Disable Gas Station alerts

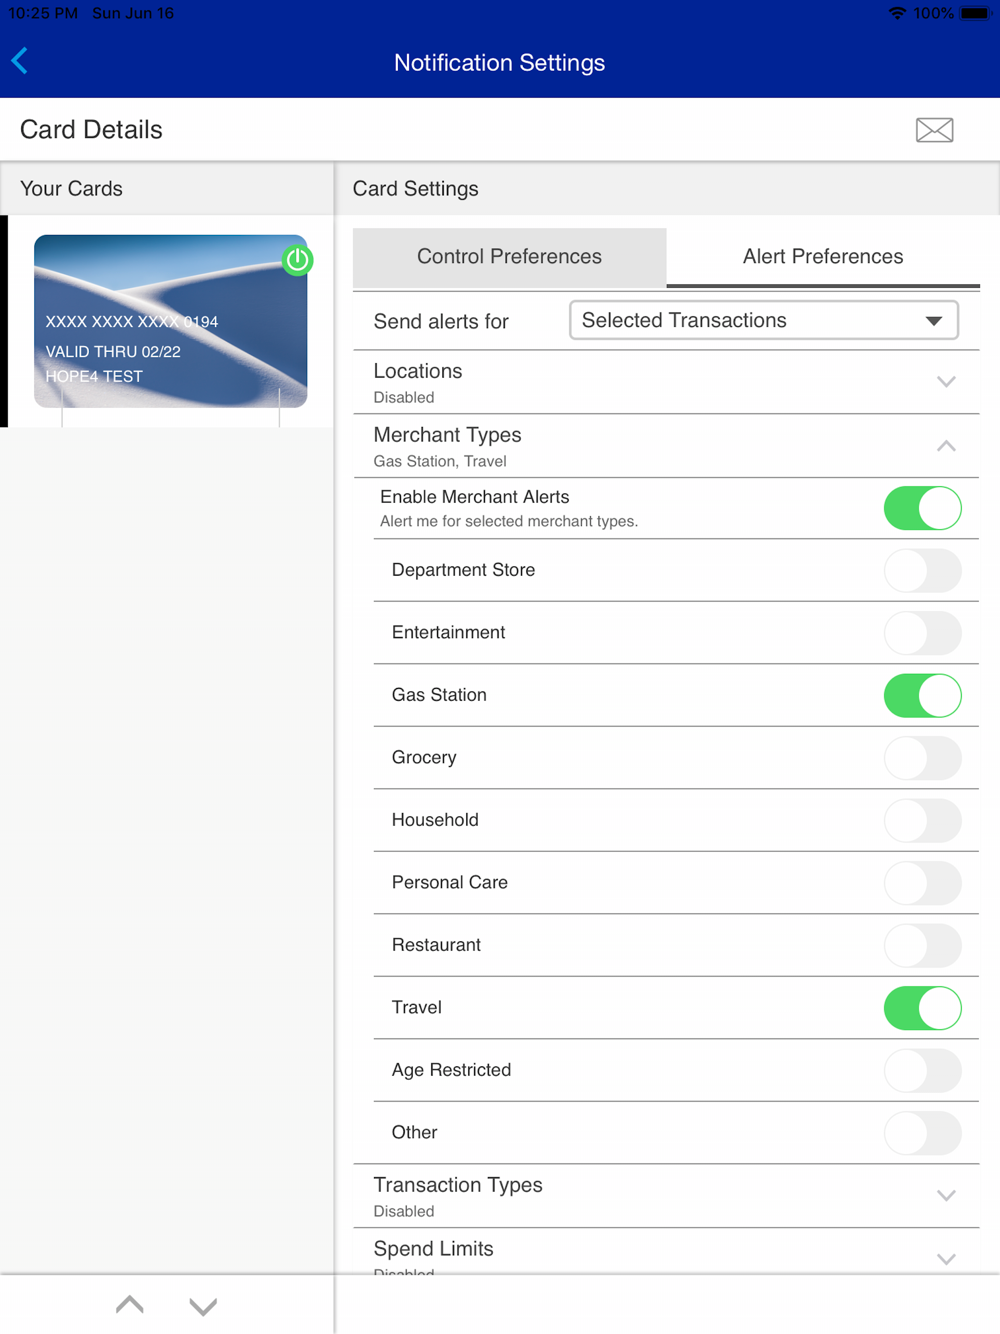point(922,695)
